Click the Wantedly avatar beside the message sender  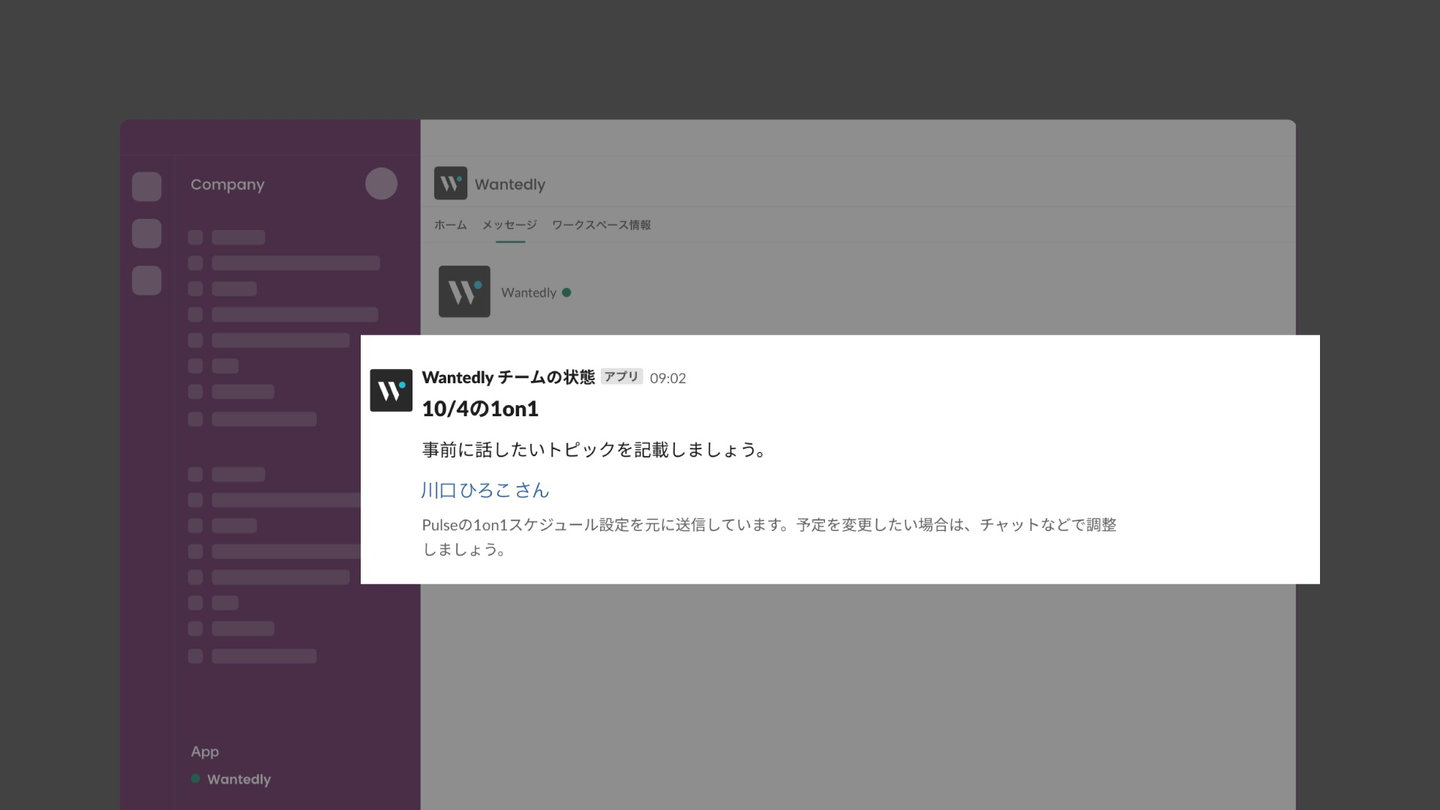click(391, 390)
